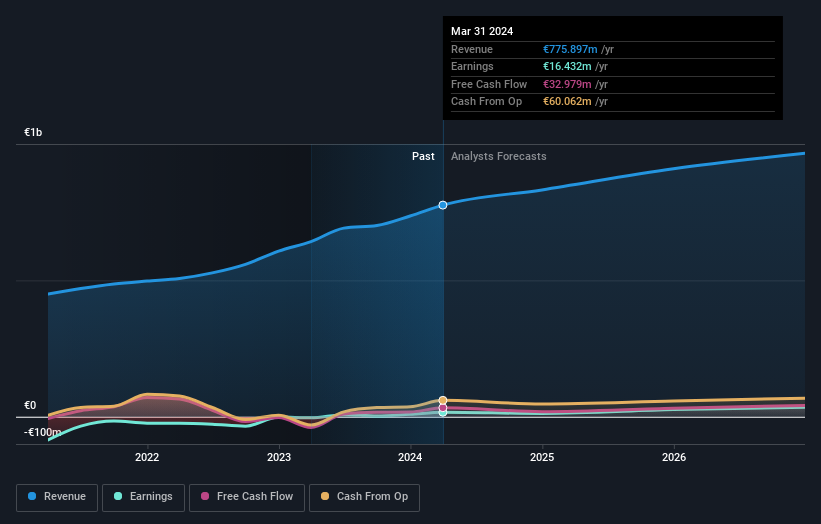The height and width of the screenshot is (524, 821).
Task: Click the Cash From Op tooltip row label
Action: [x=486, y=102]
